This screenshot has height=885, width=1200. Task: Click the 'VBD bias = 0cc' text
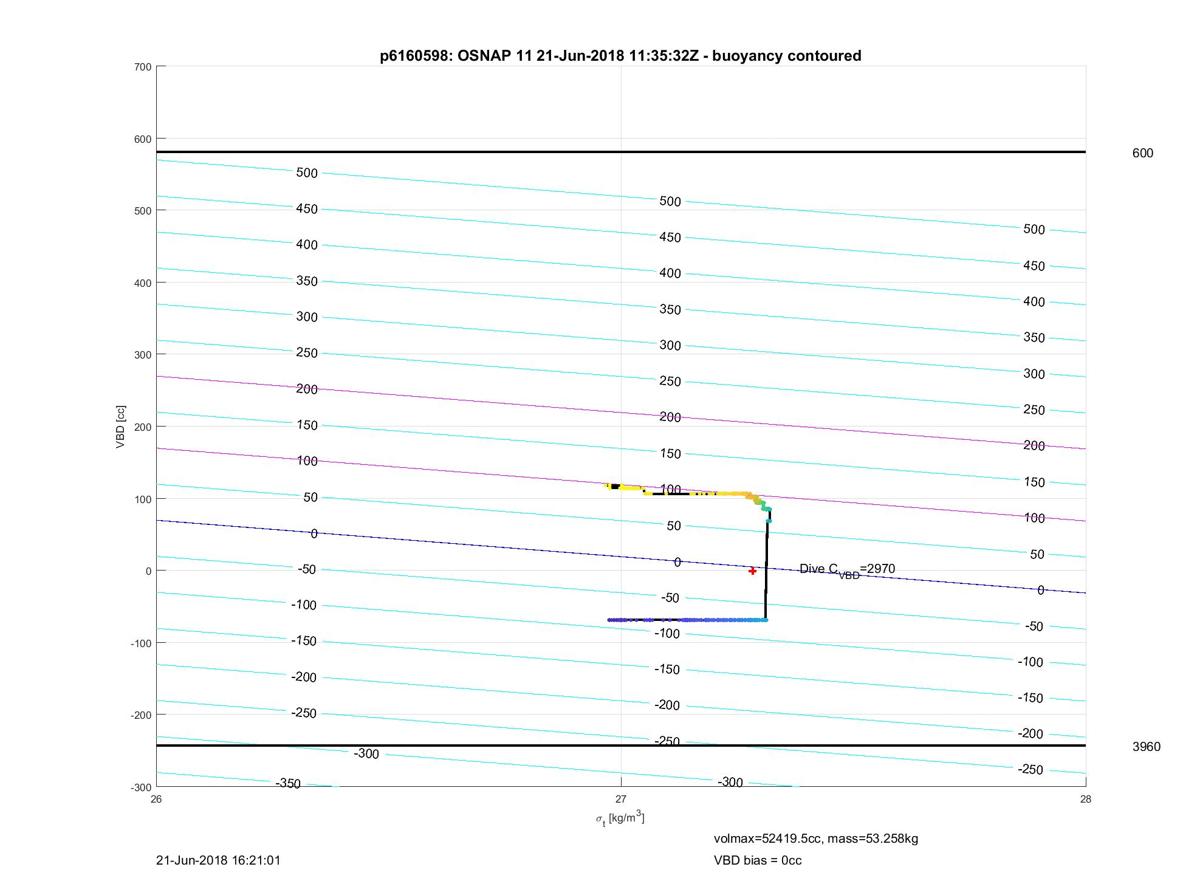(757, 860)
